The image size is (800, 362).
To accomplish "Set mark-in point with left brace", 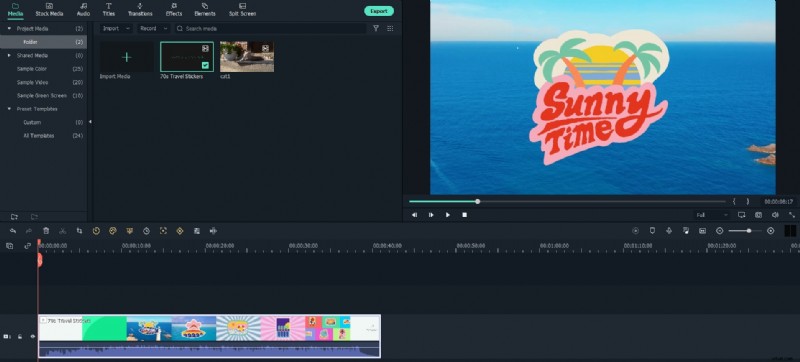I will [734, 201].
